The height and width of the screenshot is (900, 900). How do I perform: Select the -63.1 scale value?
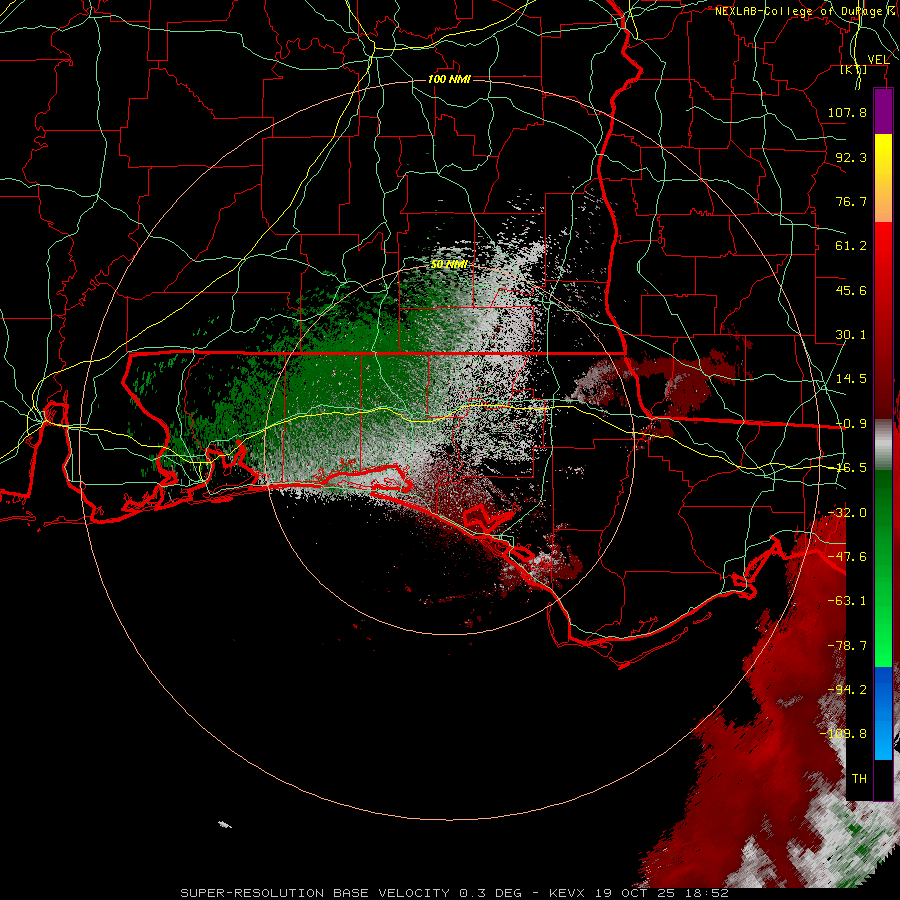click(847, 601)
